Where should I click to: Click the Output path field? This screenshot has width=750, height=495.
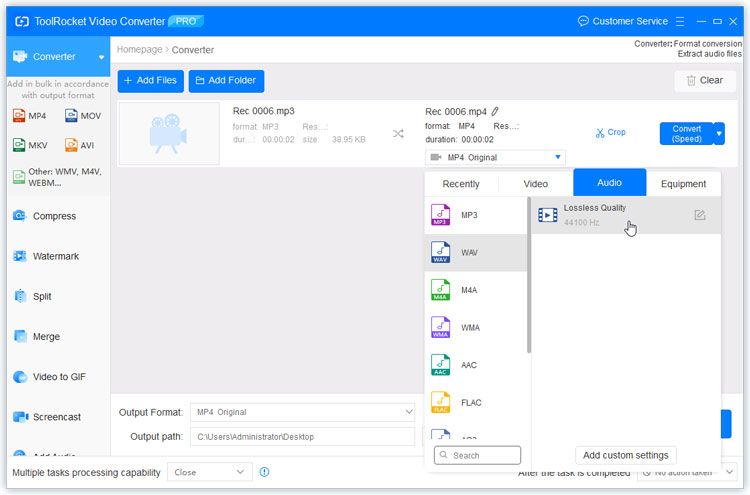302,437
